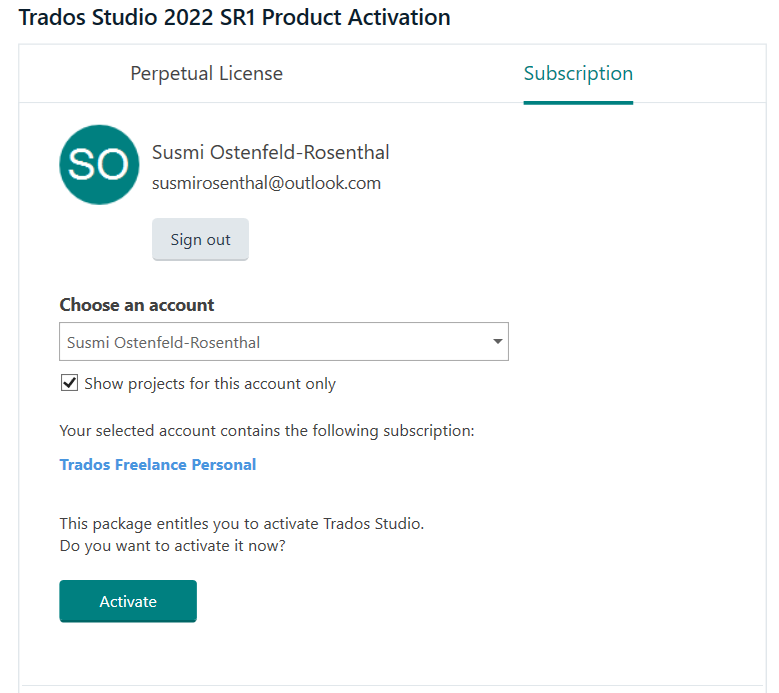The height and width of the screenshot is (693, 779).
Task: Select the Subscription tab
Action: (x=578, y=74)
